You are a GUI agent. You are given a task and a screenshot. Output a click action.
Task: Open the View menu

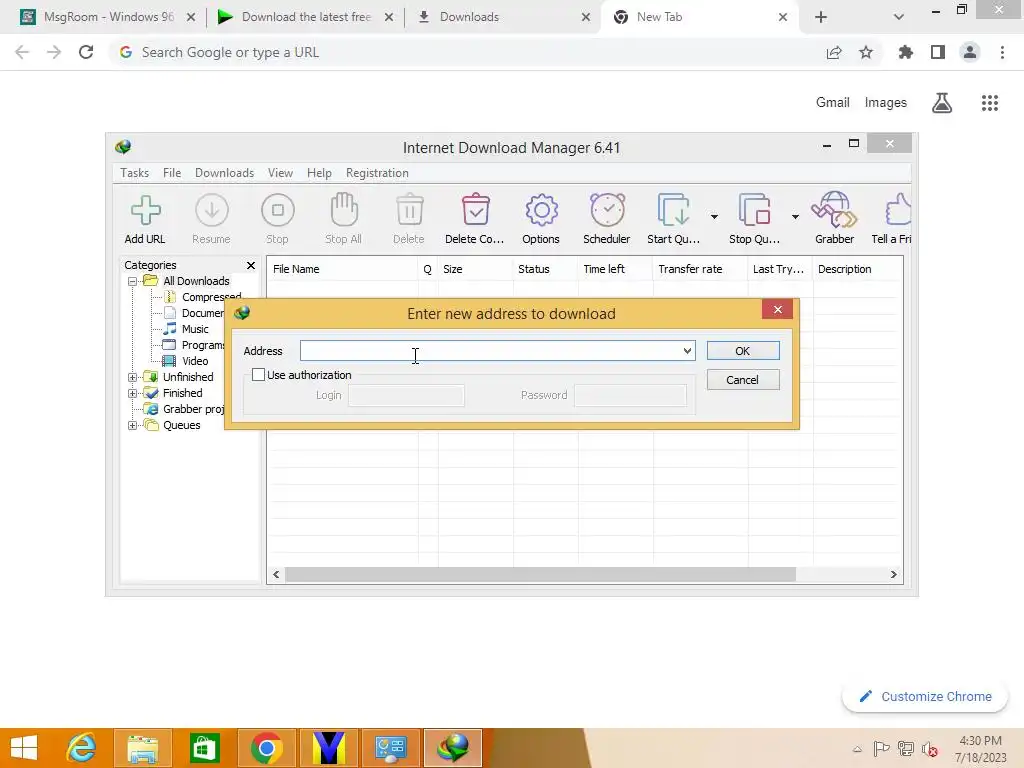[x=280, y=173]
